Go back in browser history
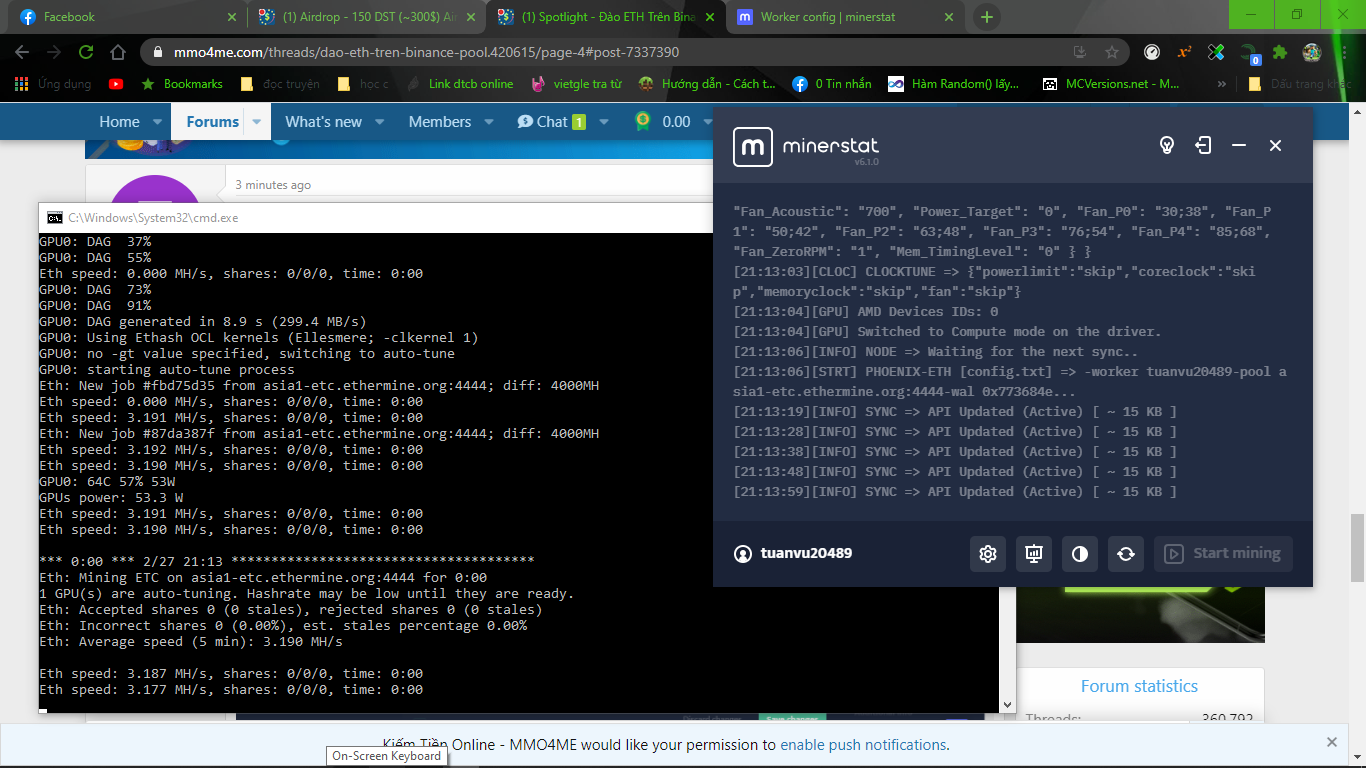 click(x=22, y=52)
